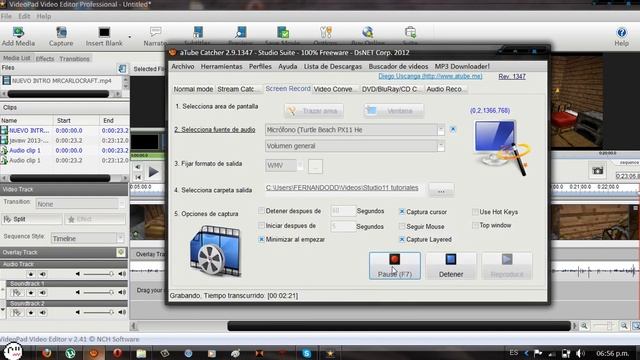
Task: Toggle Capture Layered checkbox
Action: point(402,239)
